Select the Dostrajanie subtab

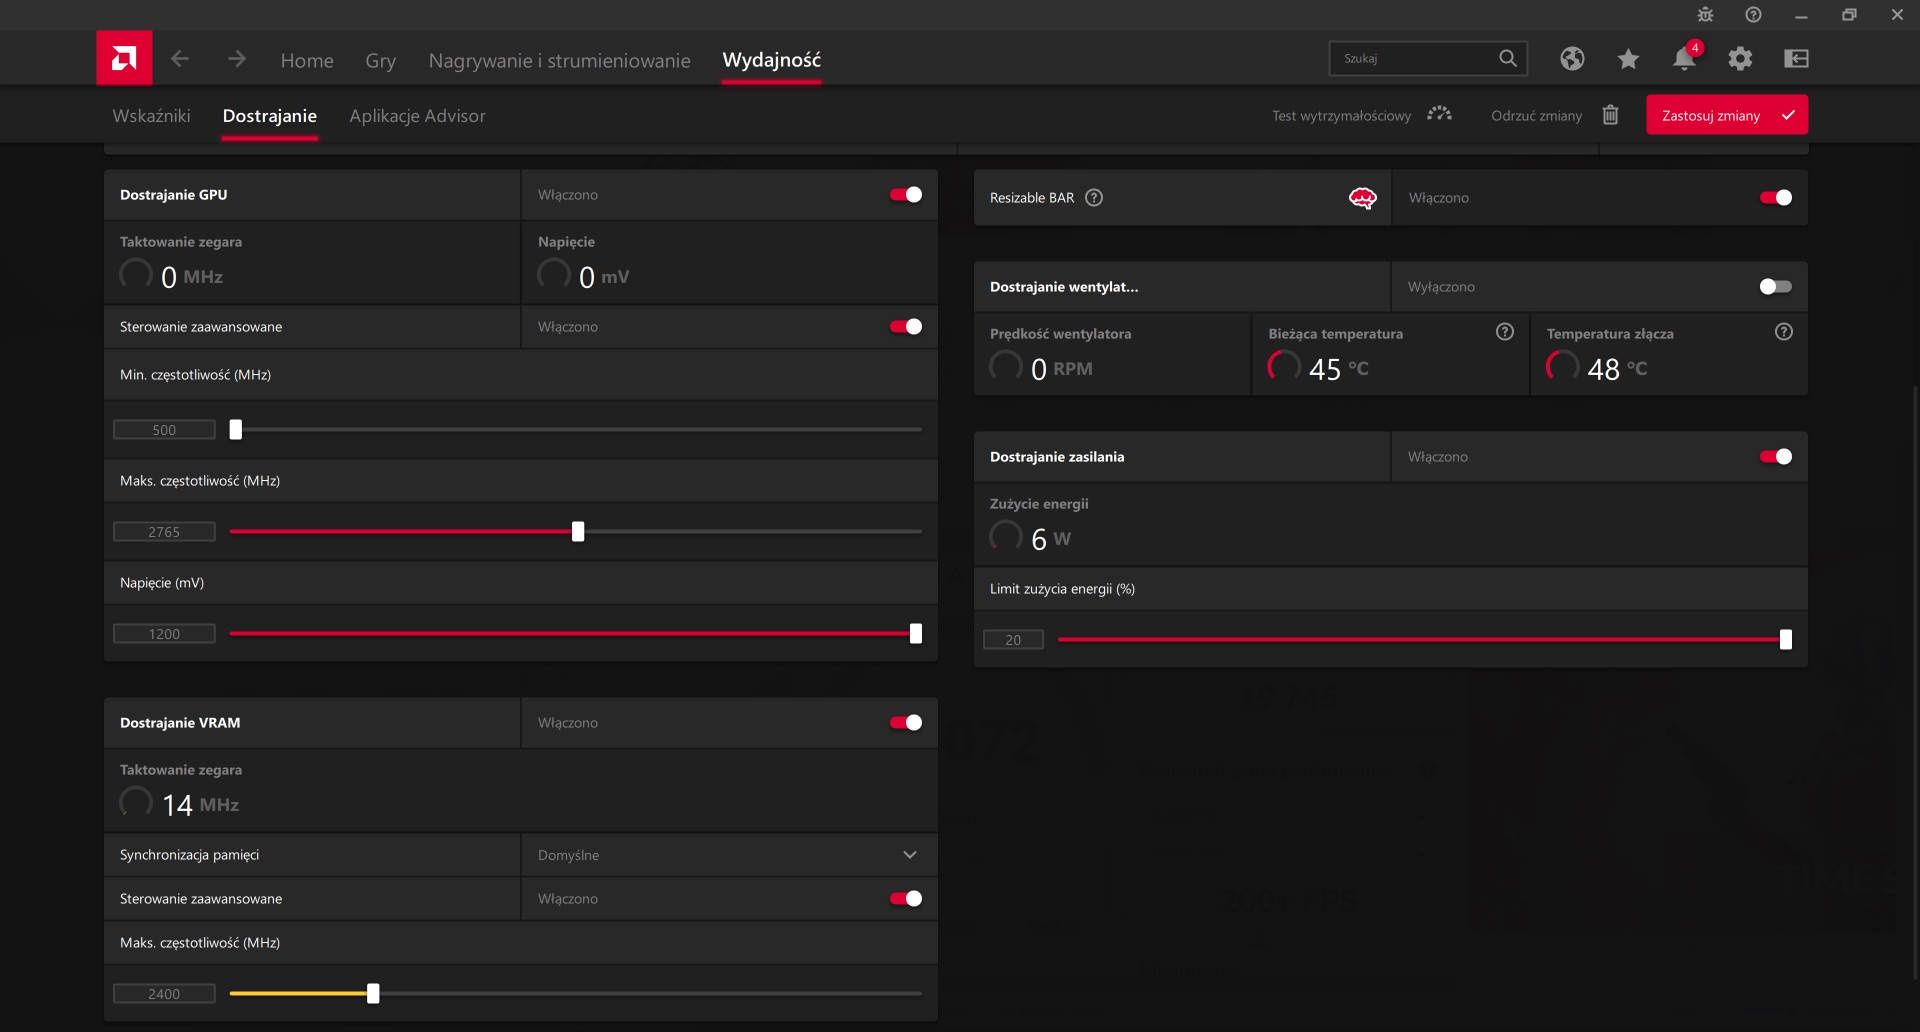(270, 116)
